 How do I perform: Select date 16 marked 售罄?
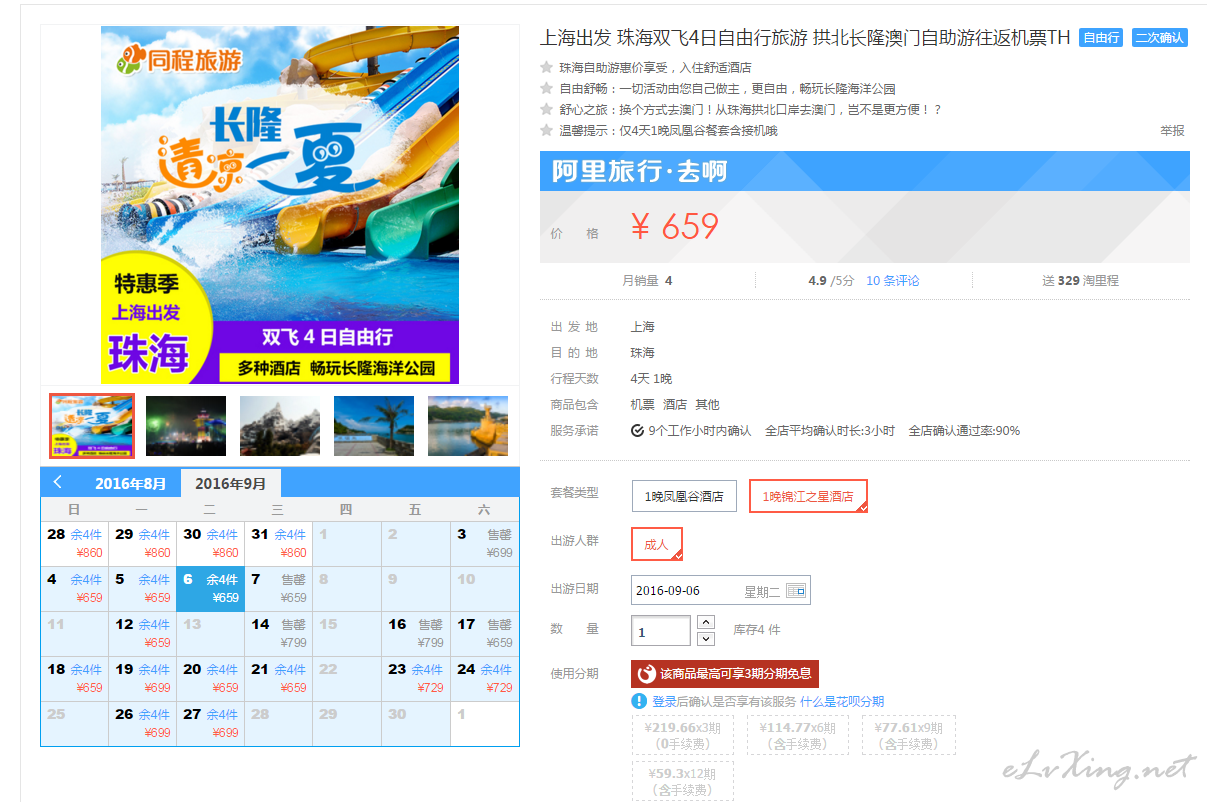[417, 634]
